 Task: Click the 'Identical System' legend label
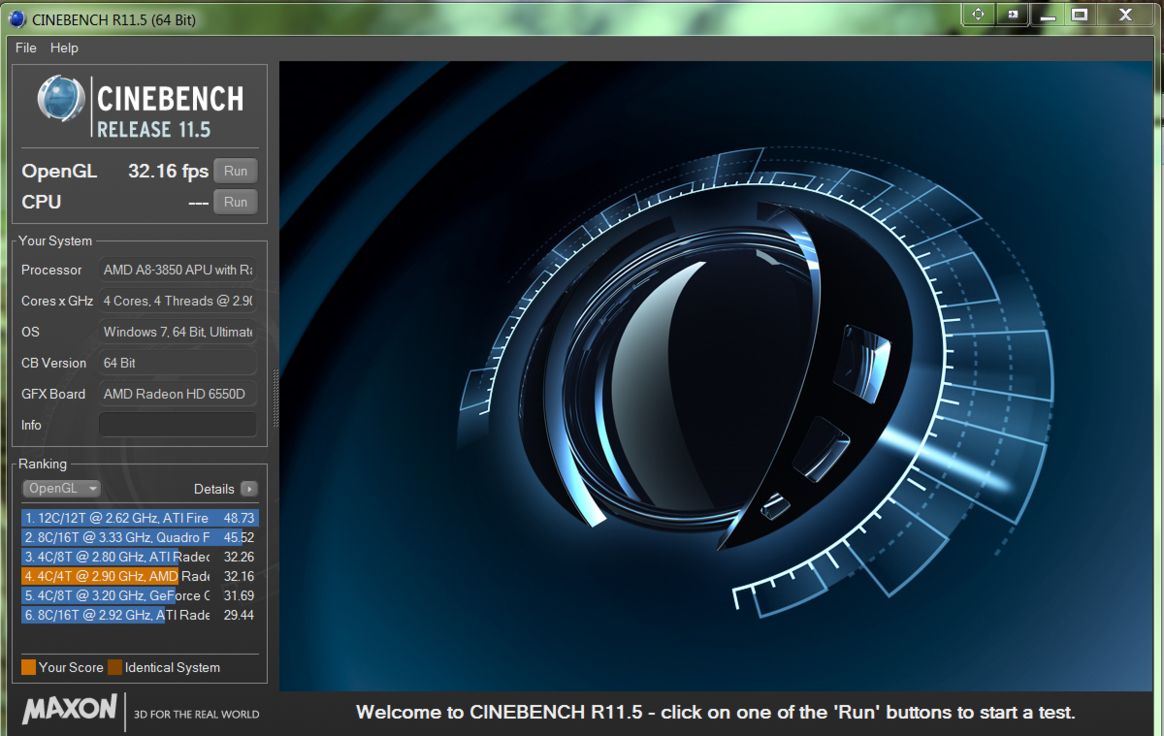point(172,667)
